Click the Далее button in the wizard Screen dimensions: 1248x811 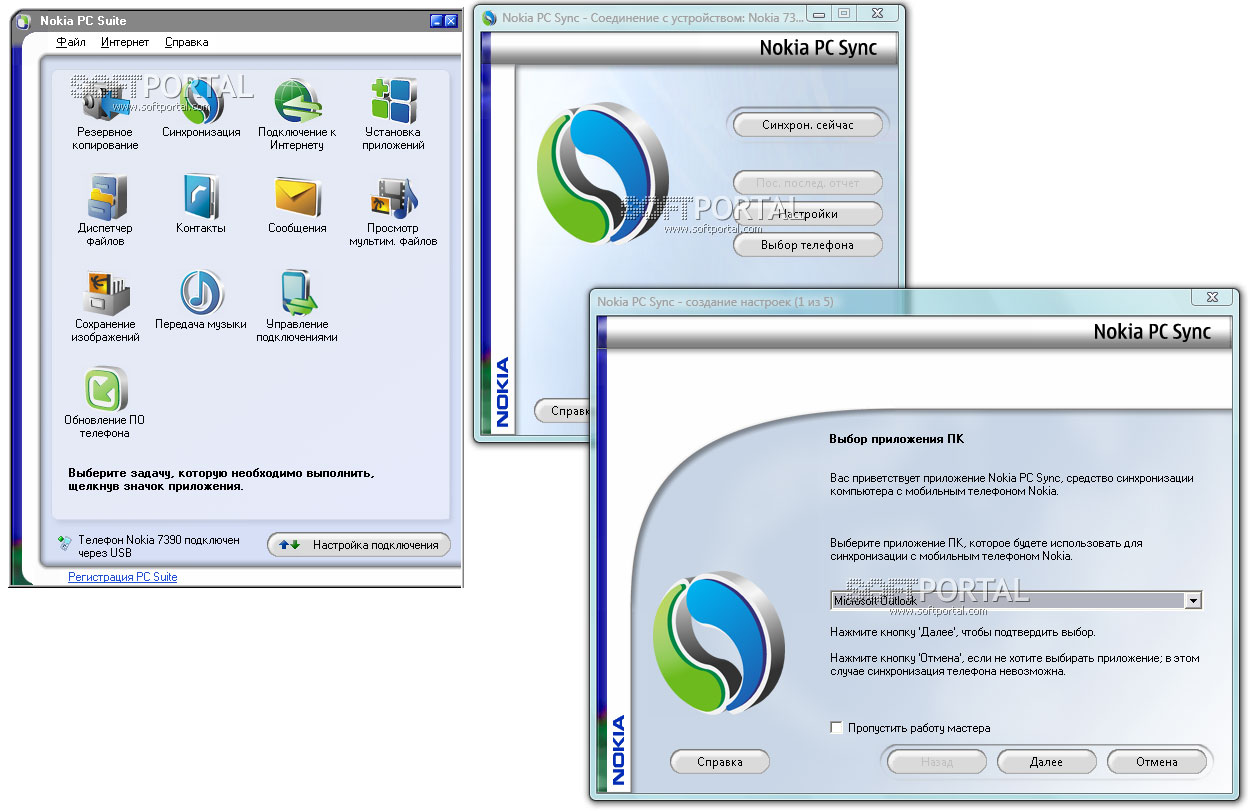pos(1047,762)
